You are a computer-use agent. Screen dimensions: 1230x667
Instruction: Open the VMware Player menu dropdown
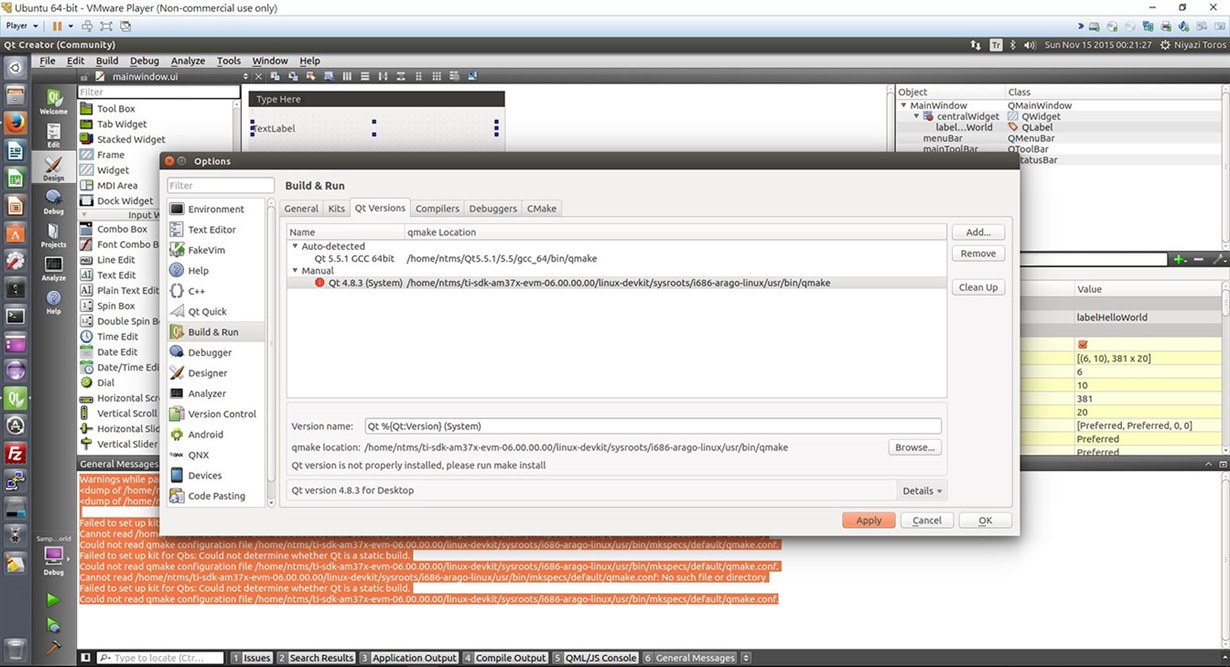coord(22,25)
